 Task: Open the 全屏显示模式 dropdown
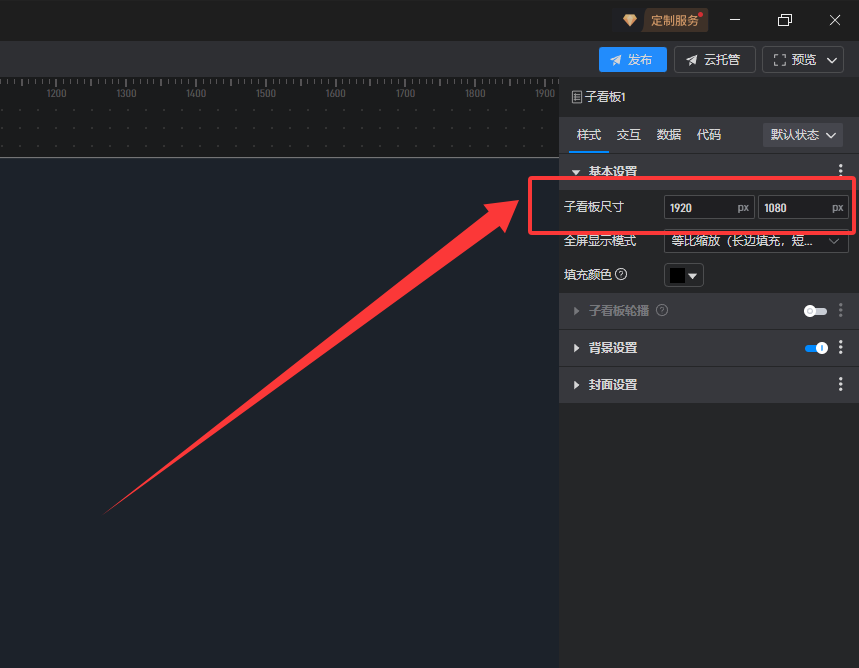tap(755, 241)
